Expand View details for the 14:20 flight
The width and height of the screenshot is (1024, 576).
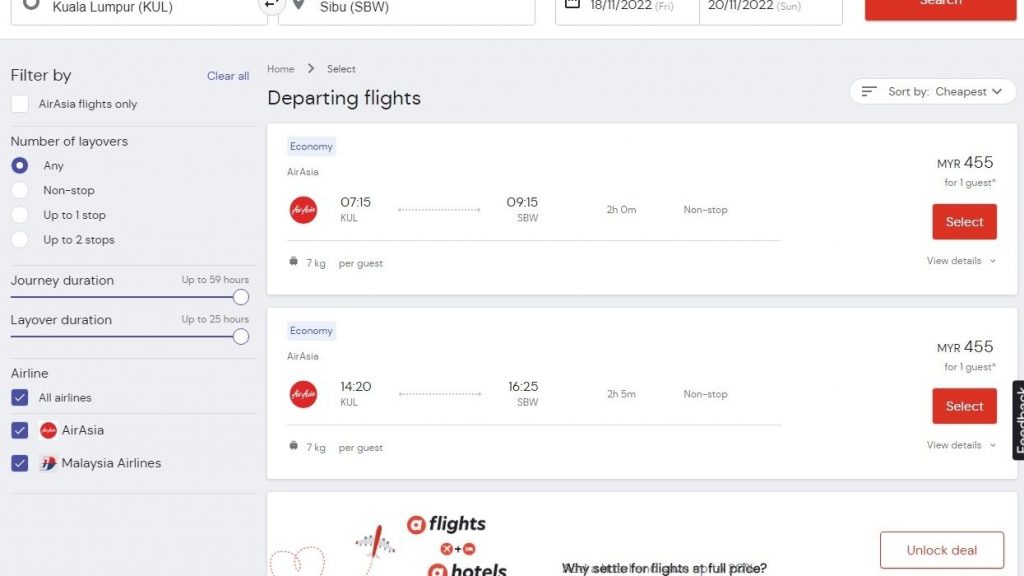tap(961, 445)
